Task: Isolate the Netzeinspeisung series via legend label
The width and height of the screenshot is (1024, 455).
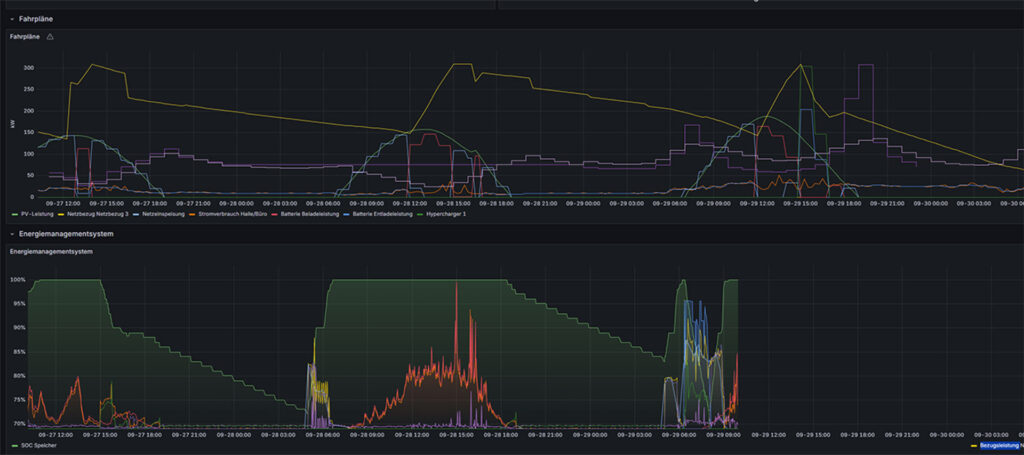Action: coord(163,214)
